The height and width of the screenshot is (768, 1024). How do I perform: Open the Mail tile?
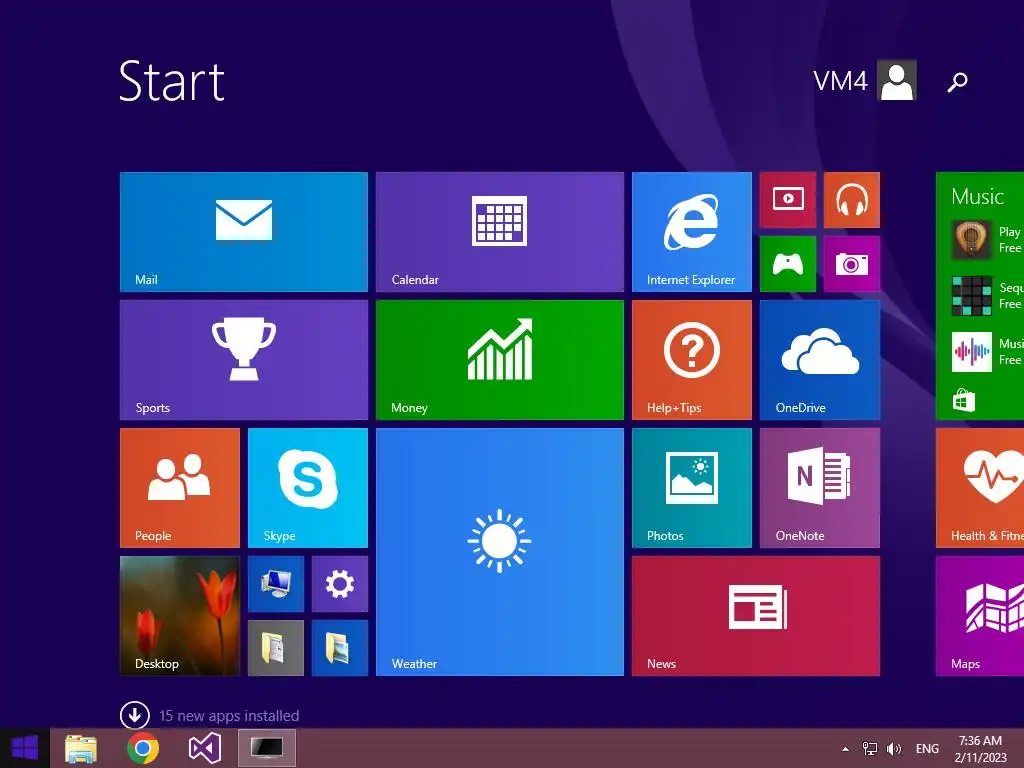244,232
